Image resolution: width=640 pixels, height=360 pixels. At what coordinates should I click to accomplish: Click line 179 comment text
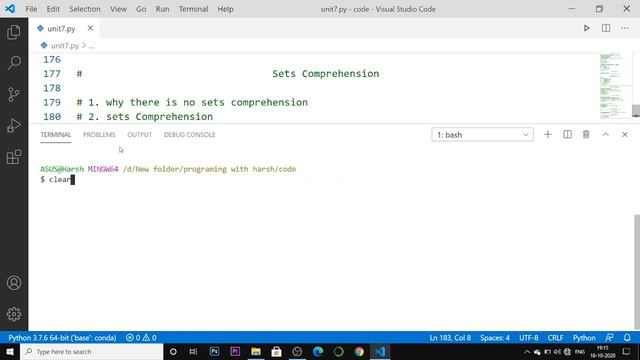pos(192,102)
